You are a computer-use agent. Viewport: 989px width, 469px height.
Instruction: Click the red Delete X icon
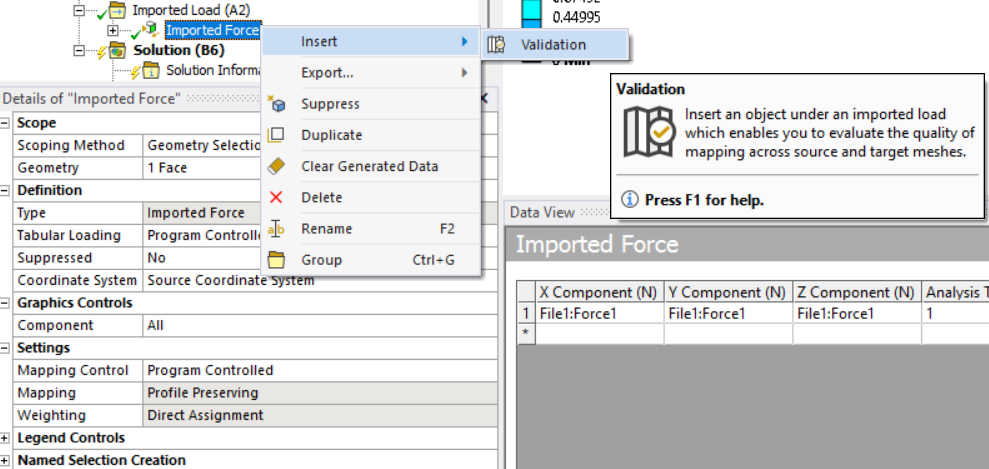(x=277, y=198)
